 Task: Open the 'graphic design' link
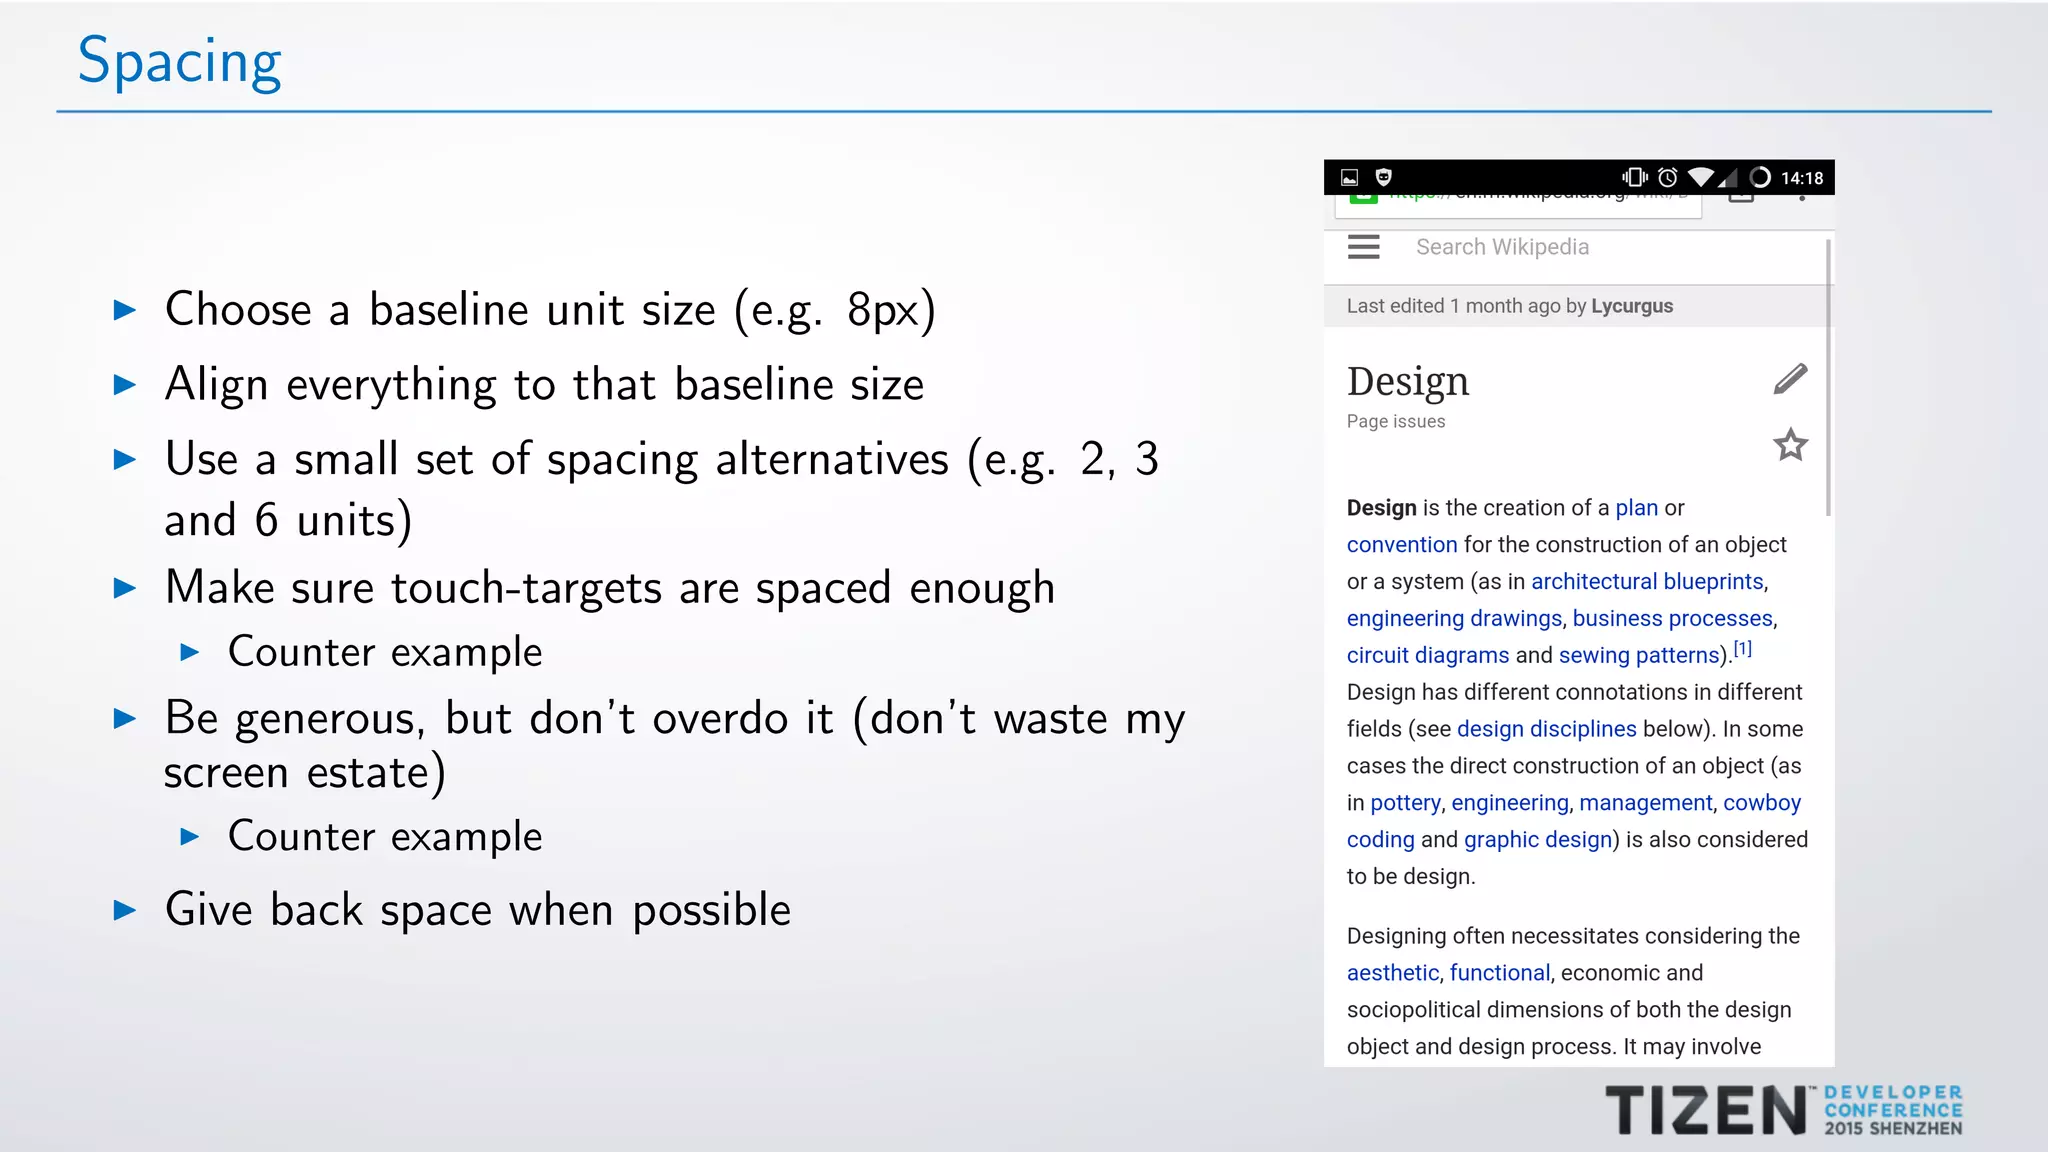click(x=1538, y=840)
